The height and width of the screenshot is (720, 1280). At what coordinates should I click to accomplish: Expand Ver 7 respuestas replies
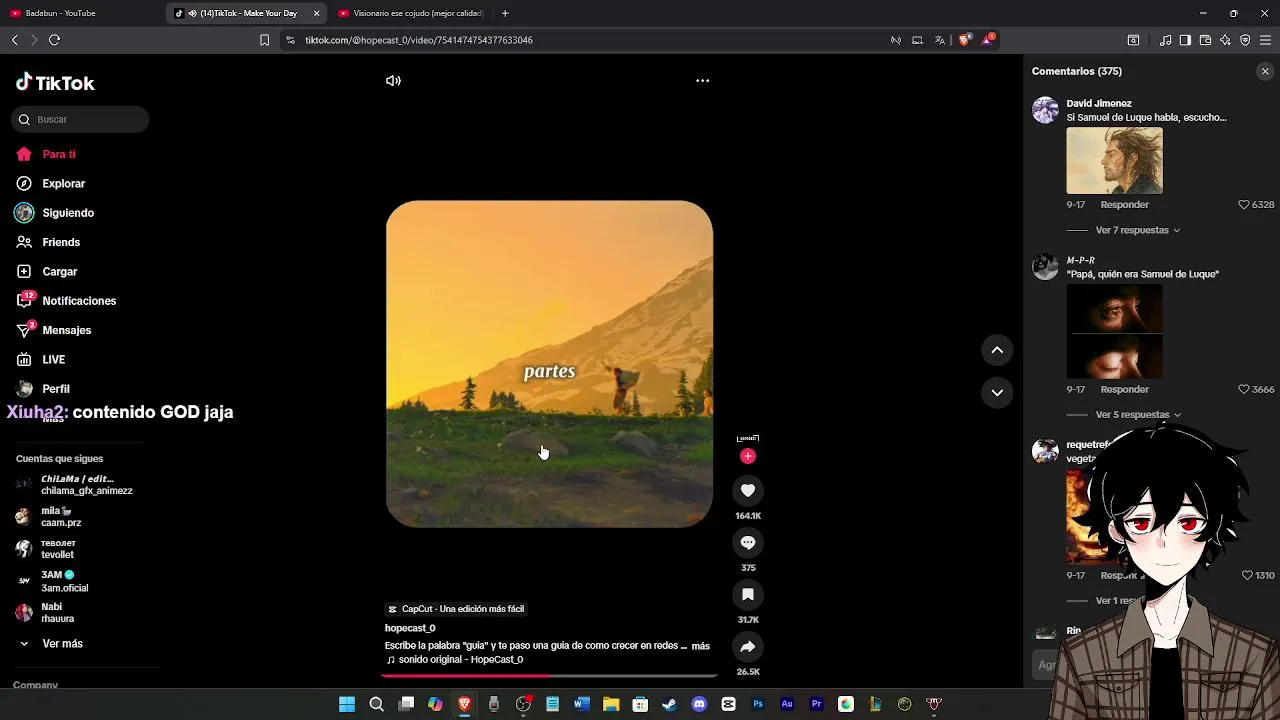click(1138, 230)
